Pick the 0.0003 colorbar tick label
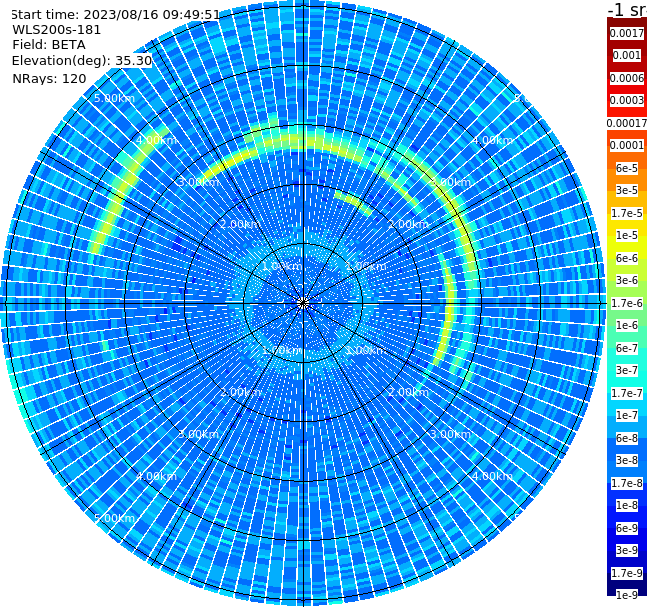This screenshot has height=607, width=647. tap(627, 100)
